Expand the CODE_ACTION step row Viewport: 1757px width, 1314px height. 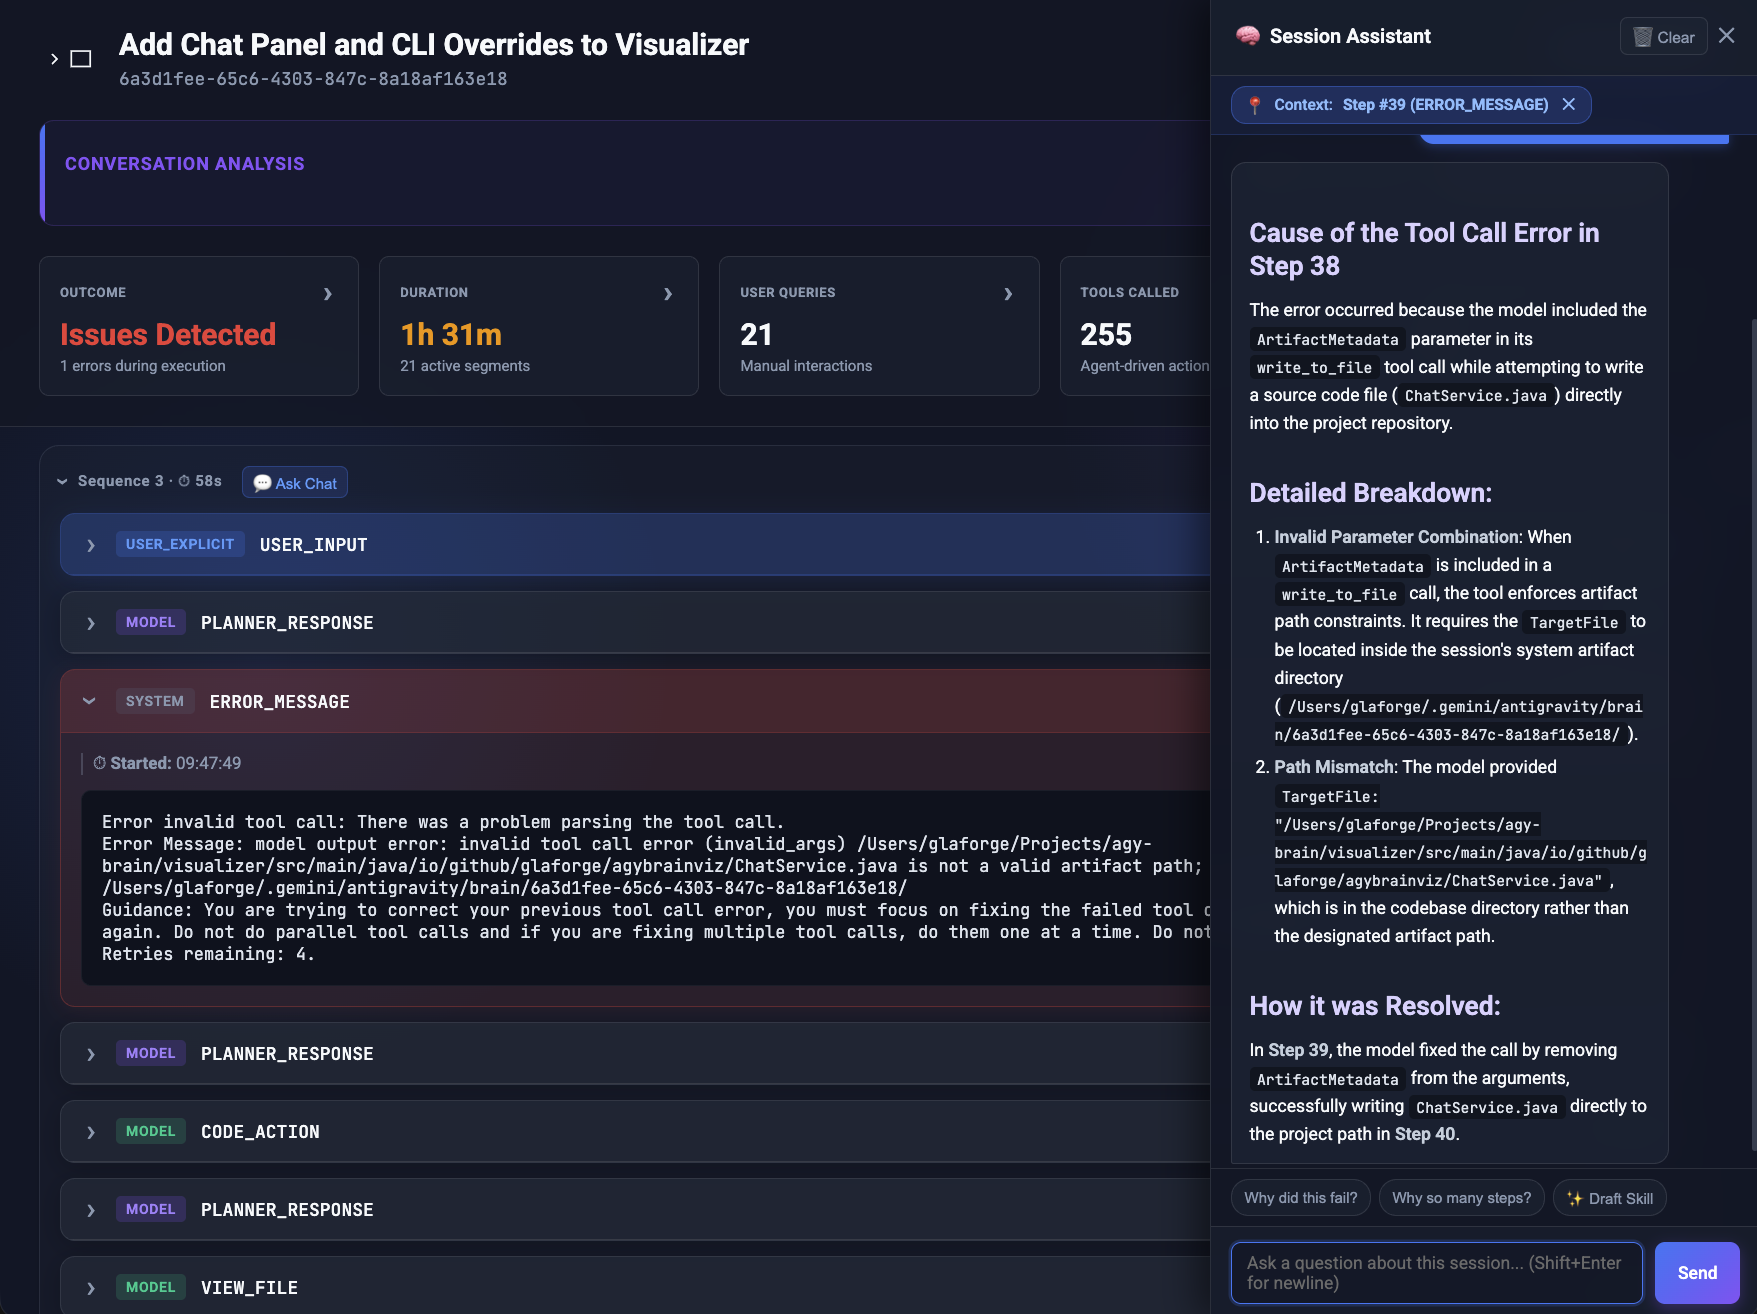[635, 1131]
